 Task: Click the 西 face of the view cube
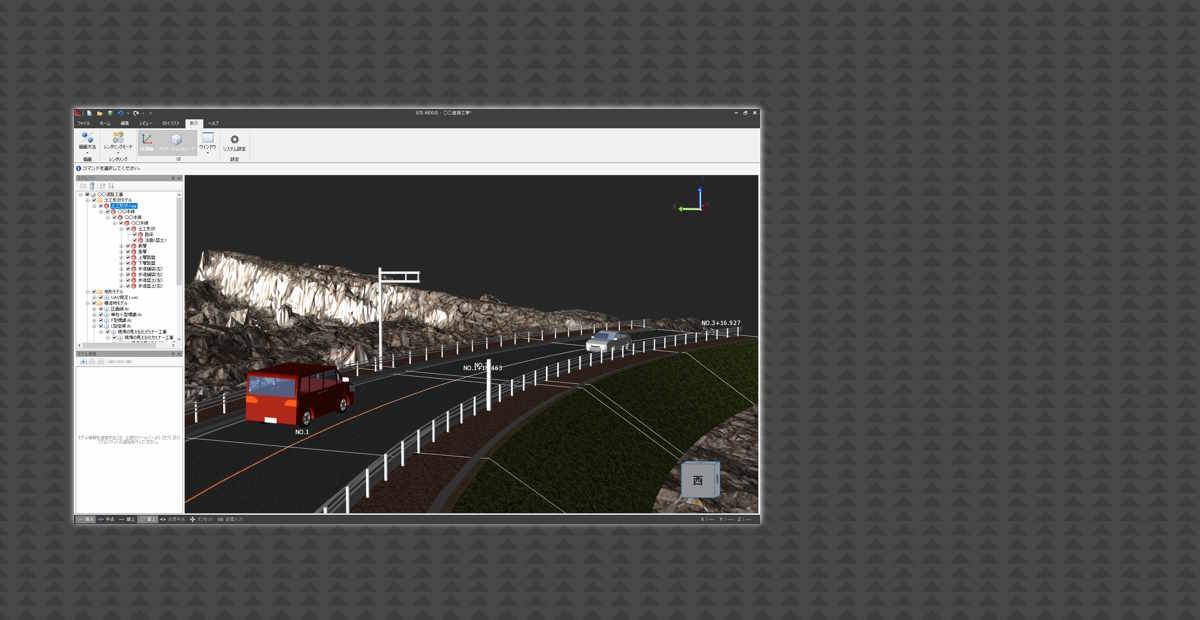coord(698,481)
